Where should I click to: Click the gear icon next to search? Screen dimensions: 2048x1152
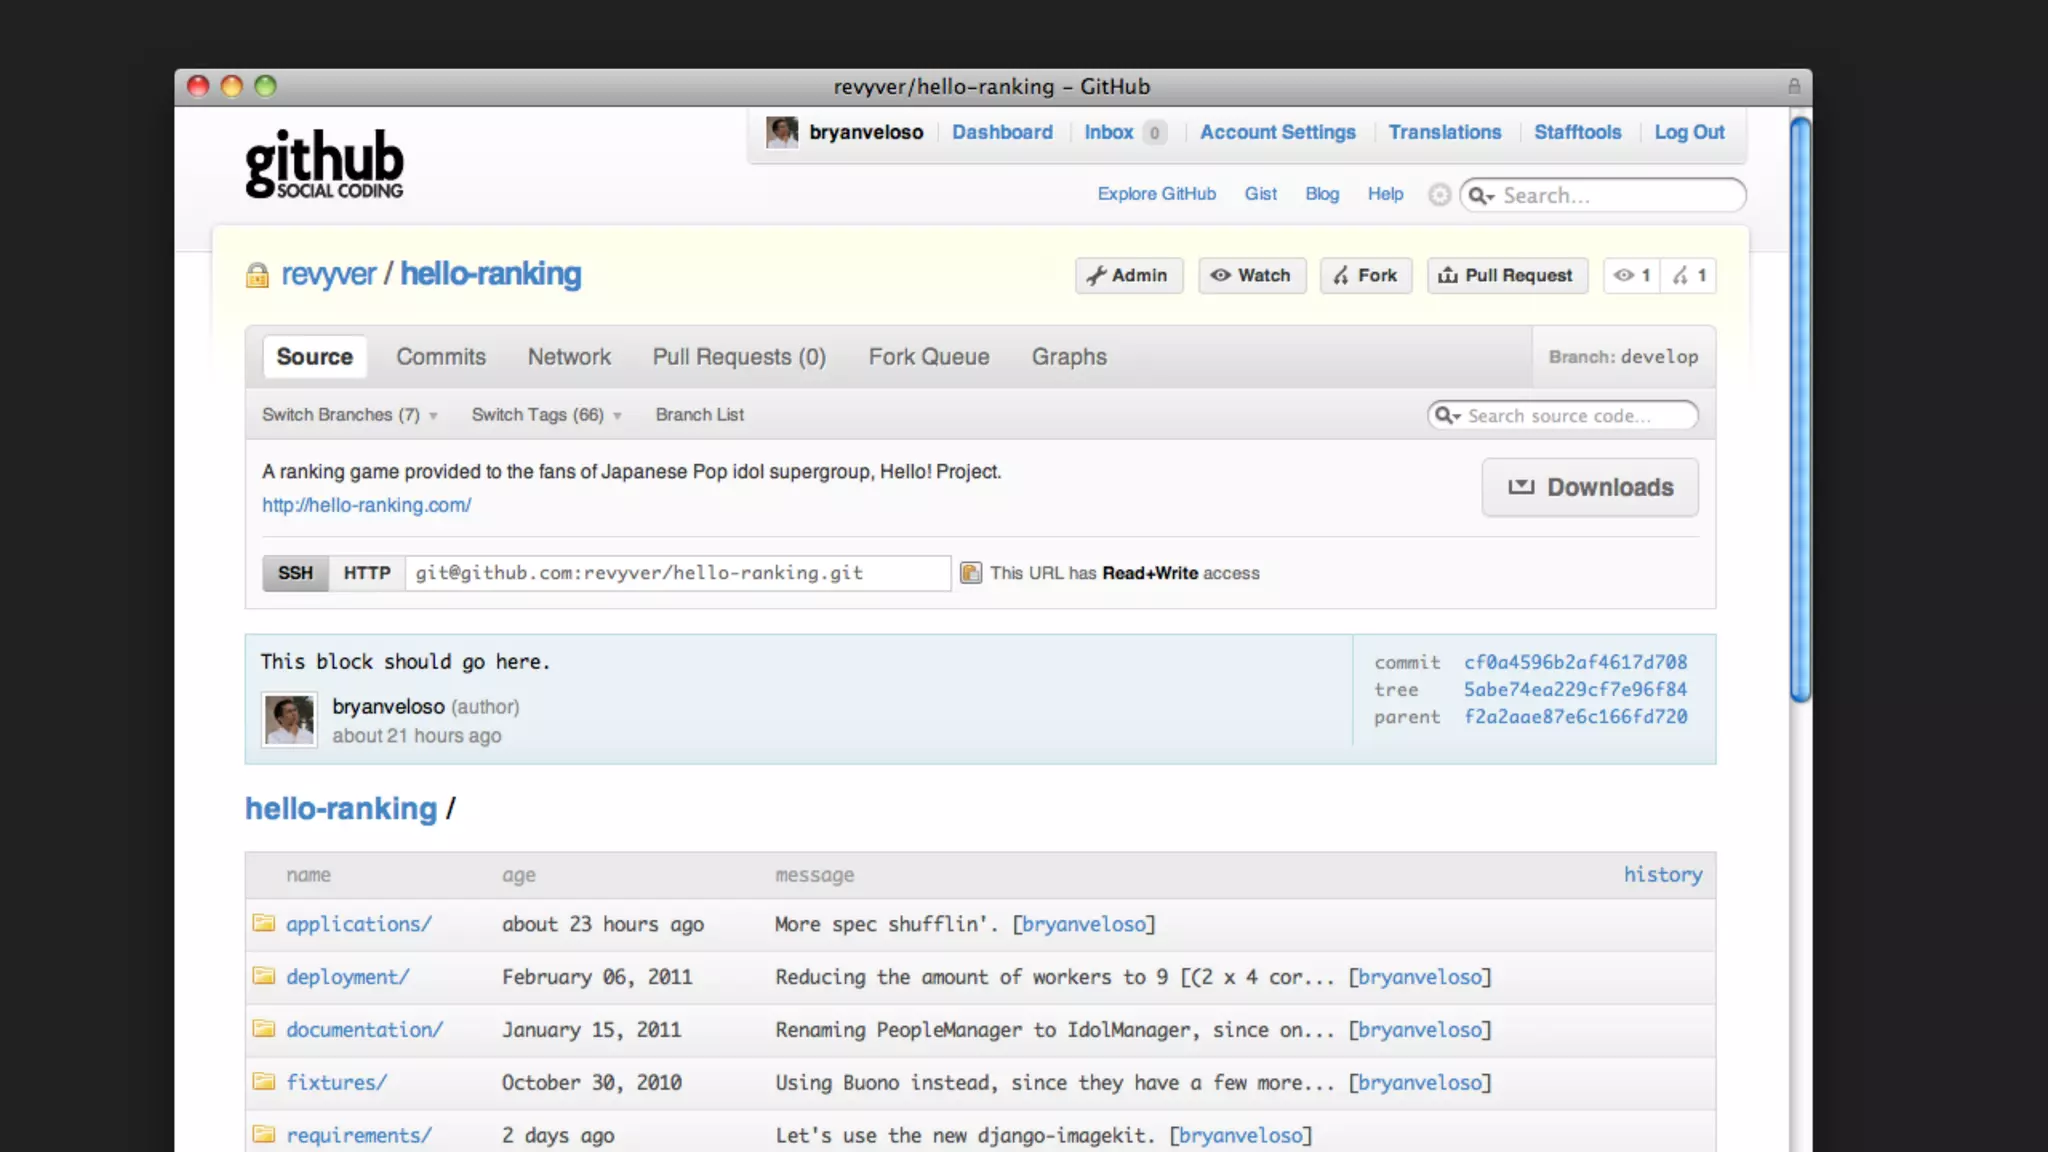pos(1439,195)
